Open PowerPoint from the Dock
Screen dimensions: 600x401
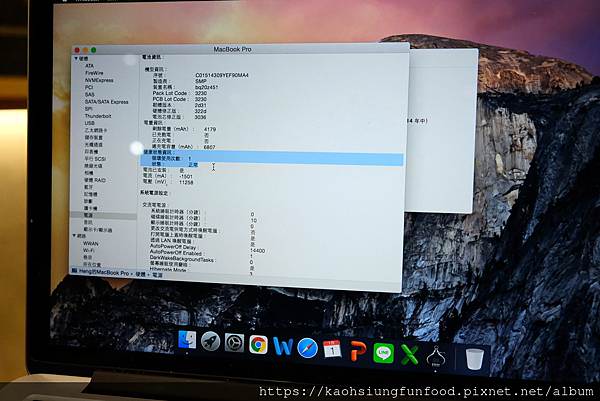pos(358,351)
